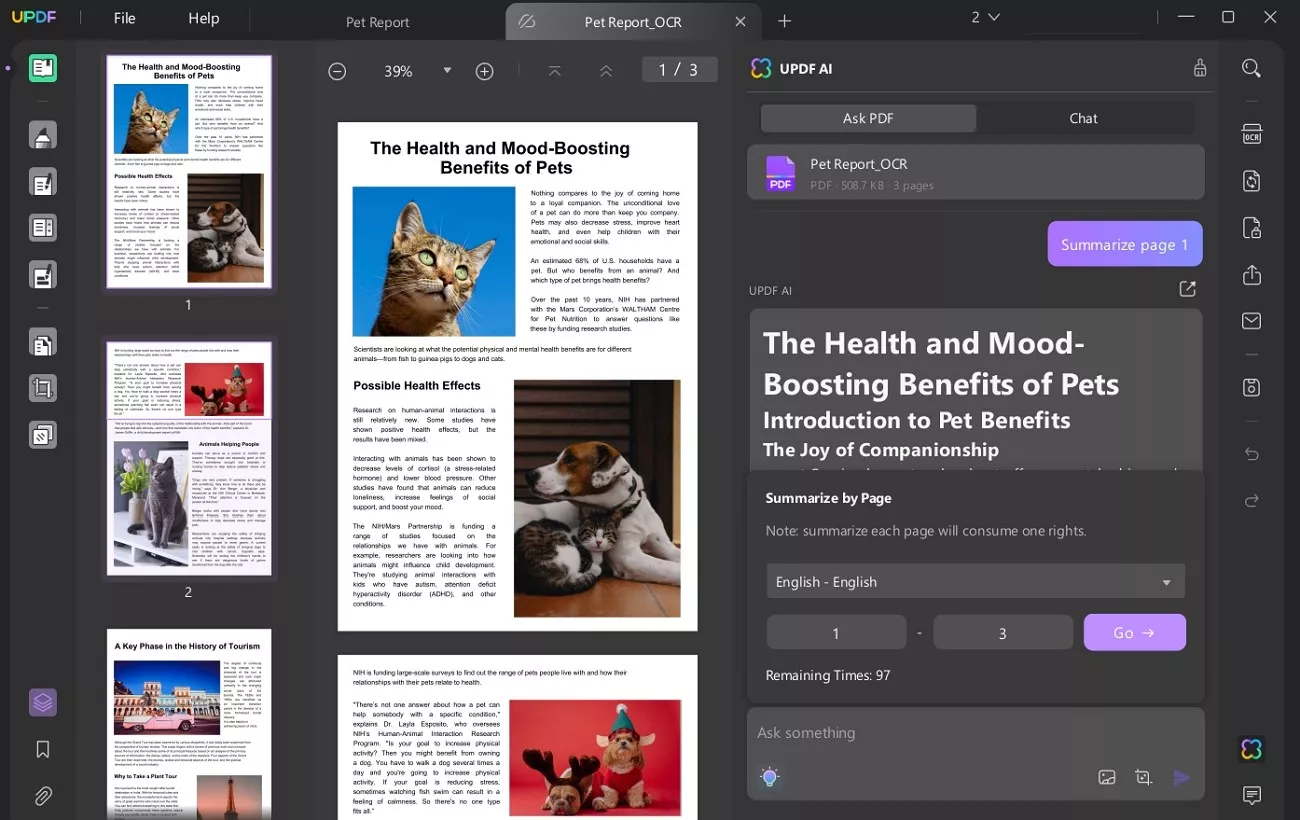Open the watermark and background tool
Screen dimensions: 1300x820
pyautogui.click(x=43, y=435)
